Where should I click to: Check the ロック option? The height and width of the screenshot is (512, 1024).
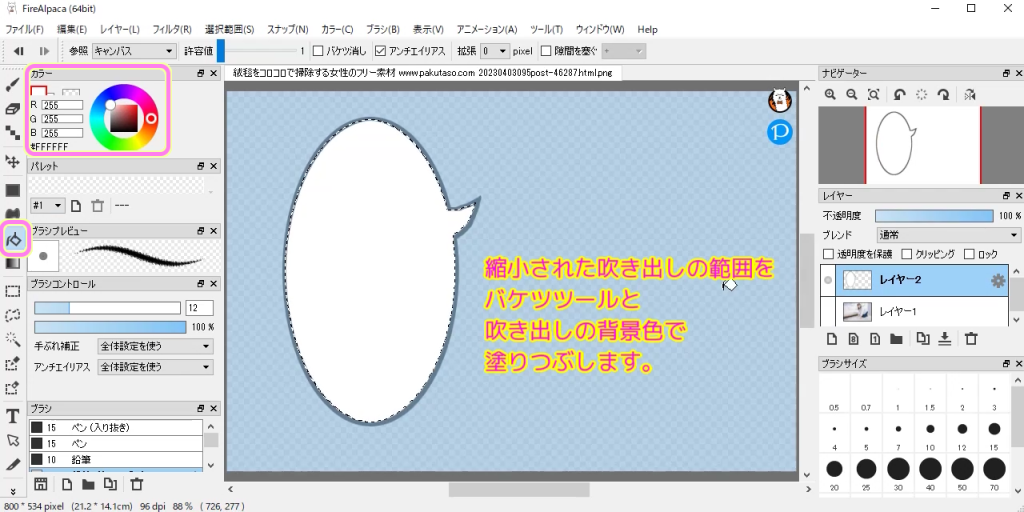[x=969, y=254]
